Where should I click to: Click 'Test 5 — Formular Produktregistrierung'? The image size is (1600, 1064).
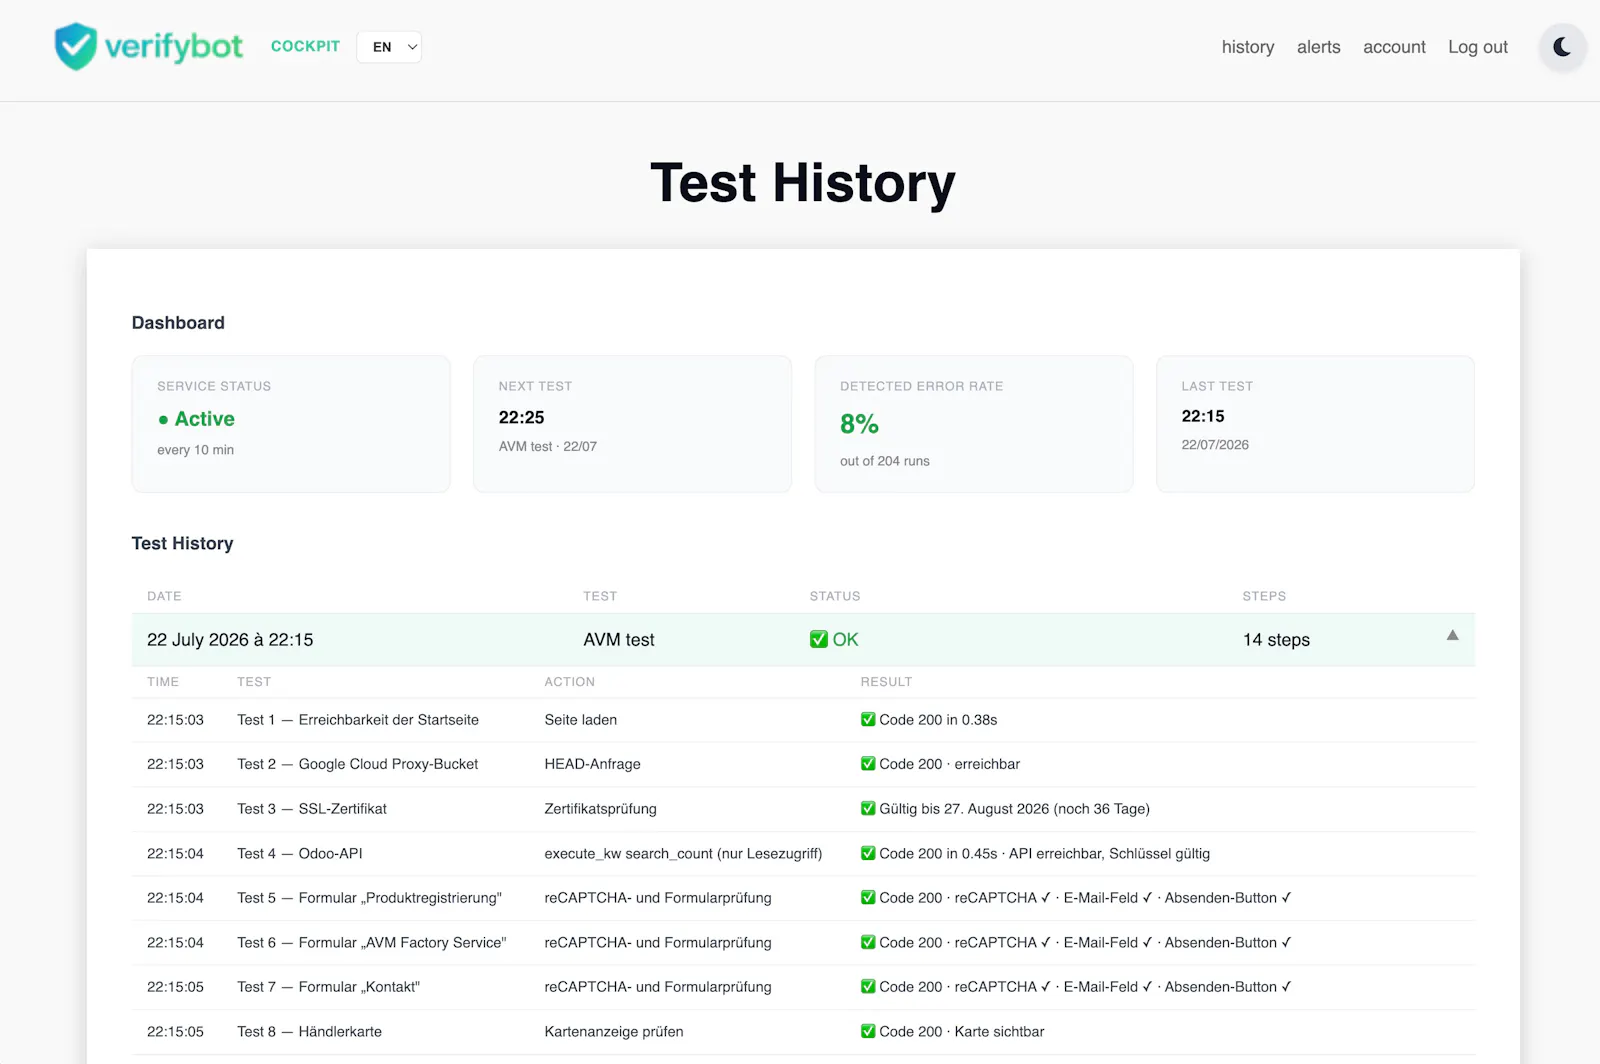coord(369,898)
